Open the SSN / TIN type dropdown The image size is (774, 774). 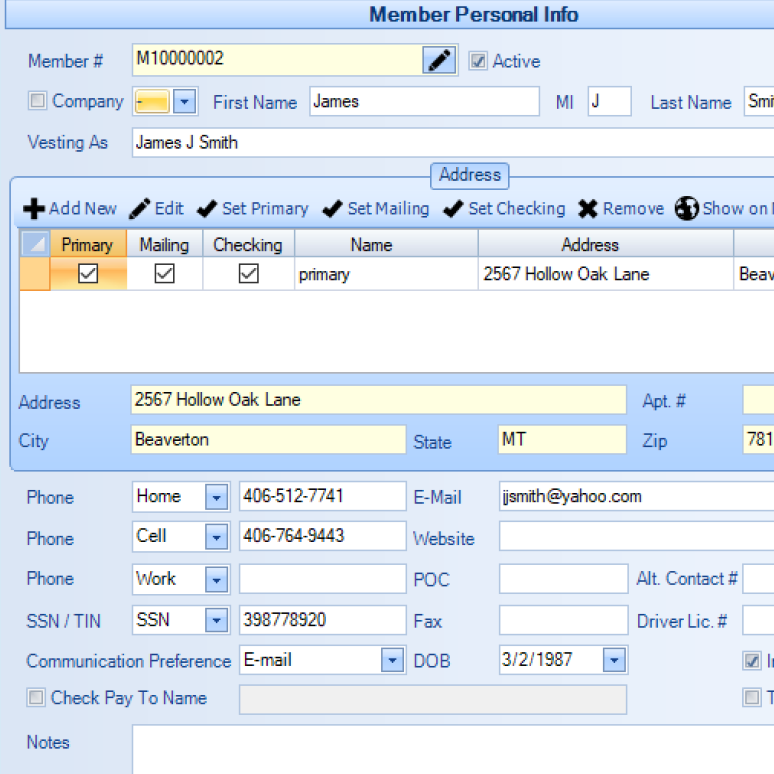point(216,621)
